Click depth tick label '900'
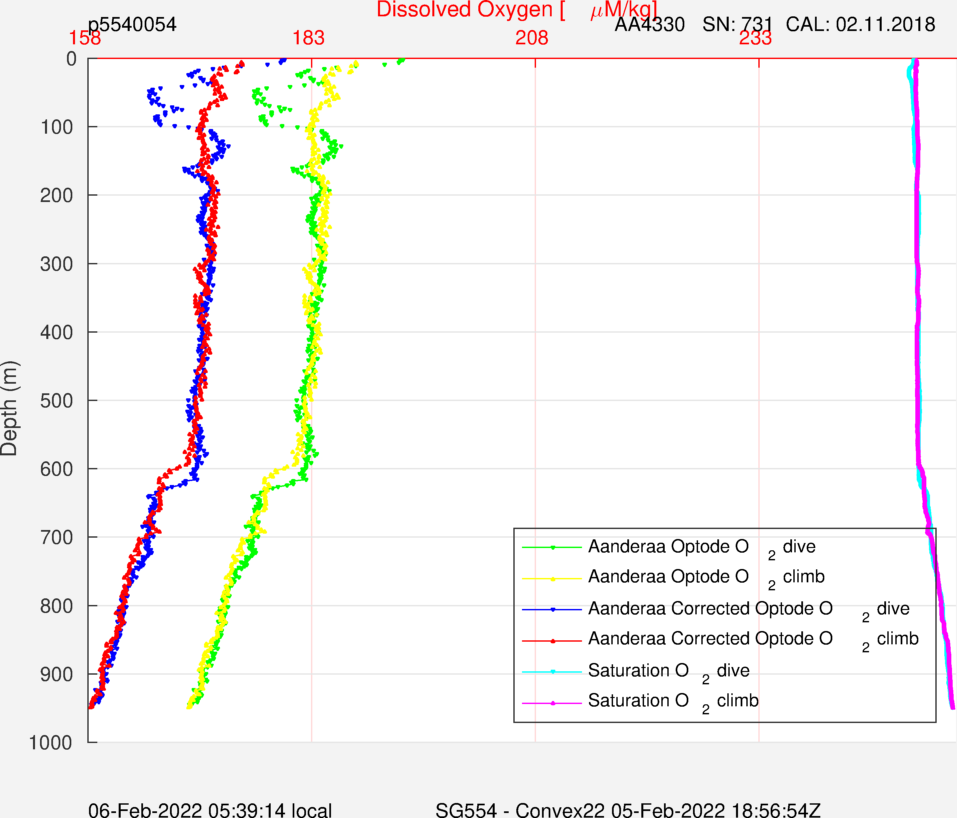Viewport: 957px width, 818px height. click(57, 674)
